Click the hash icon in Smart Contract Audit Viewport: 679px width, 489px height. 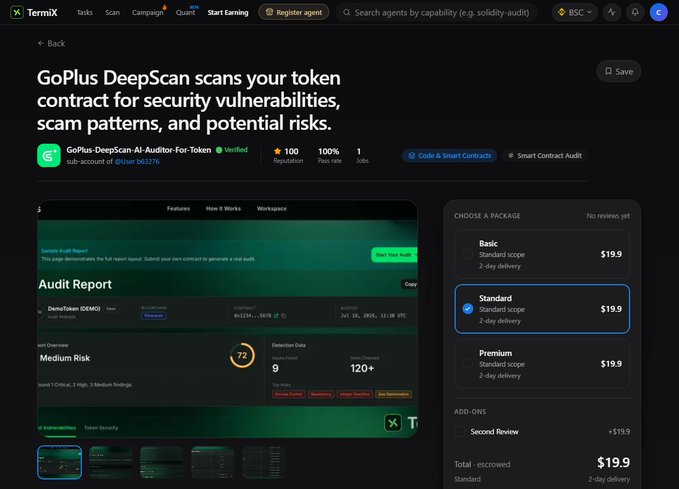(x=511, y=155)
